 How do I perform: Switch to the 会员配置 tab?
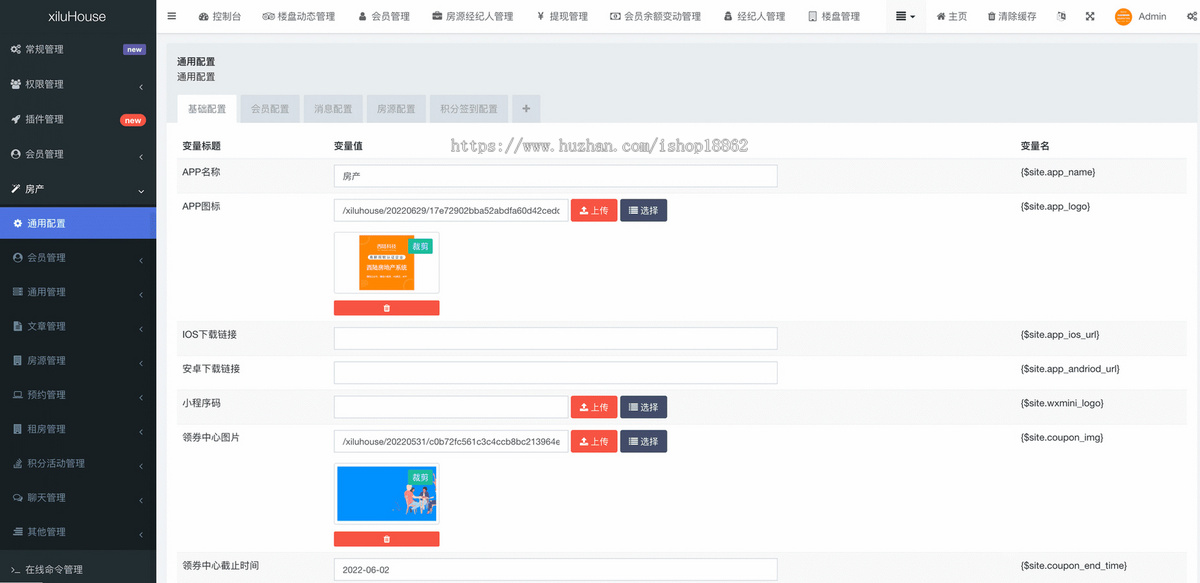pos(269,108)
